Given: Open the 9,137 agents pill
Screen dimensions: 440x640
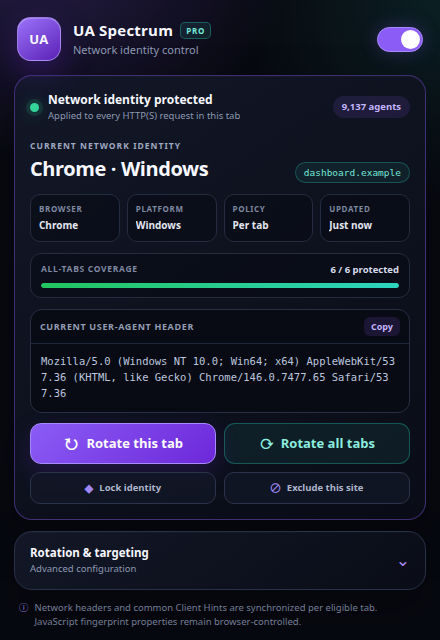Looking at the screenshot, I should point(371,107).
